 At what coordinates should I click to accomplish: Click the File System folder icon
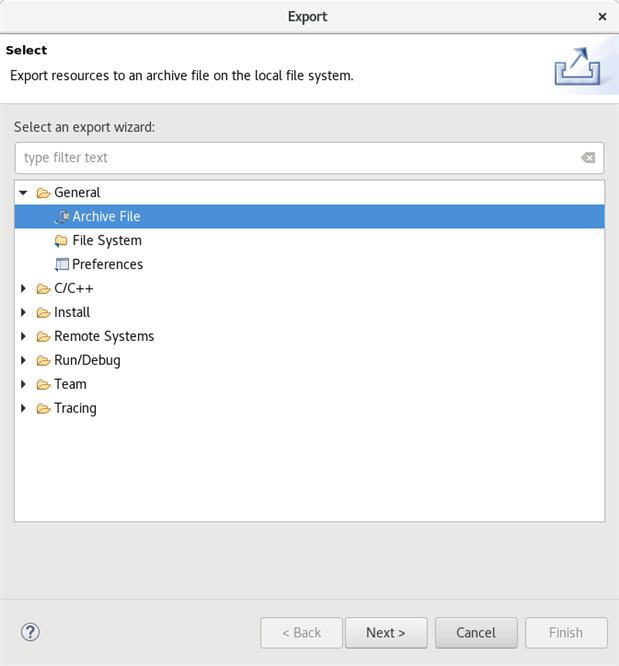62,240
